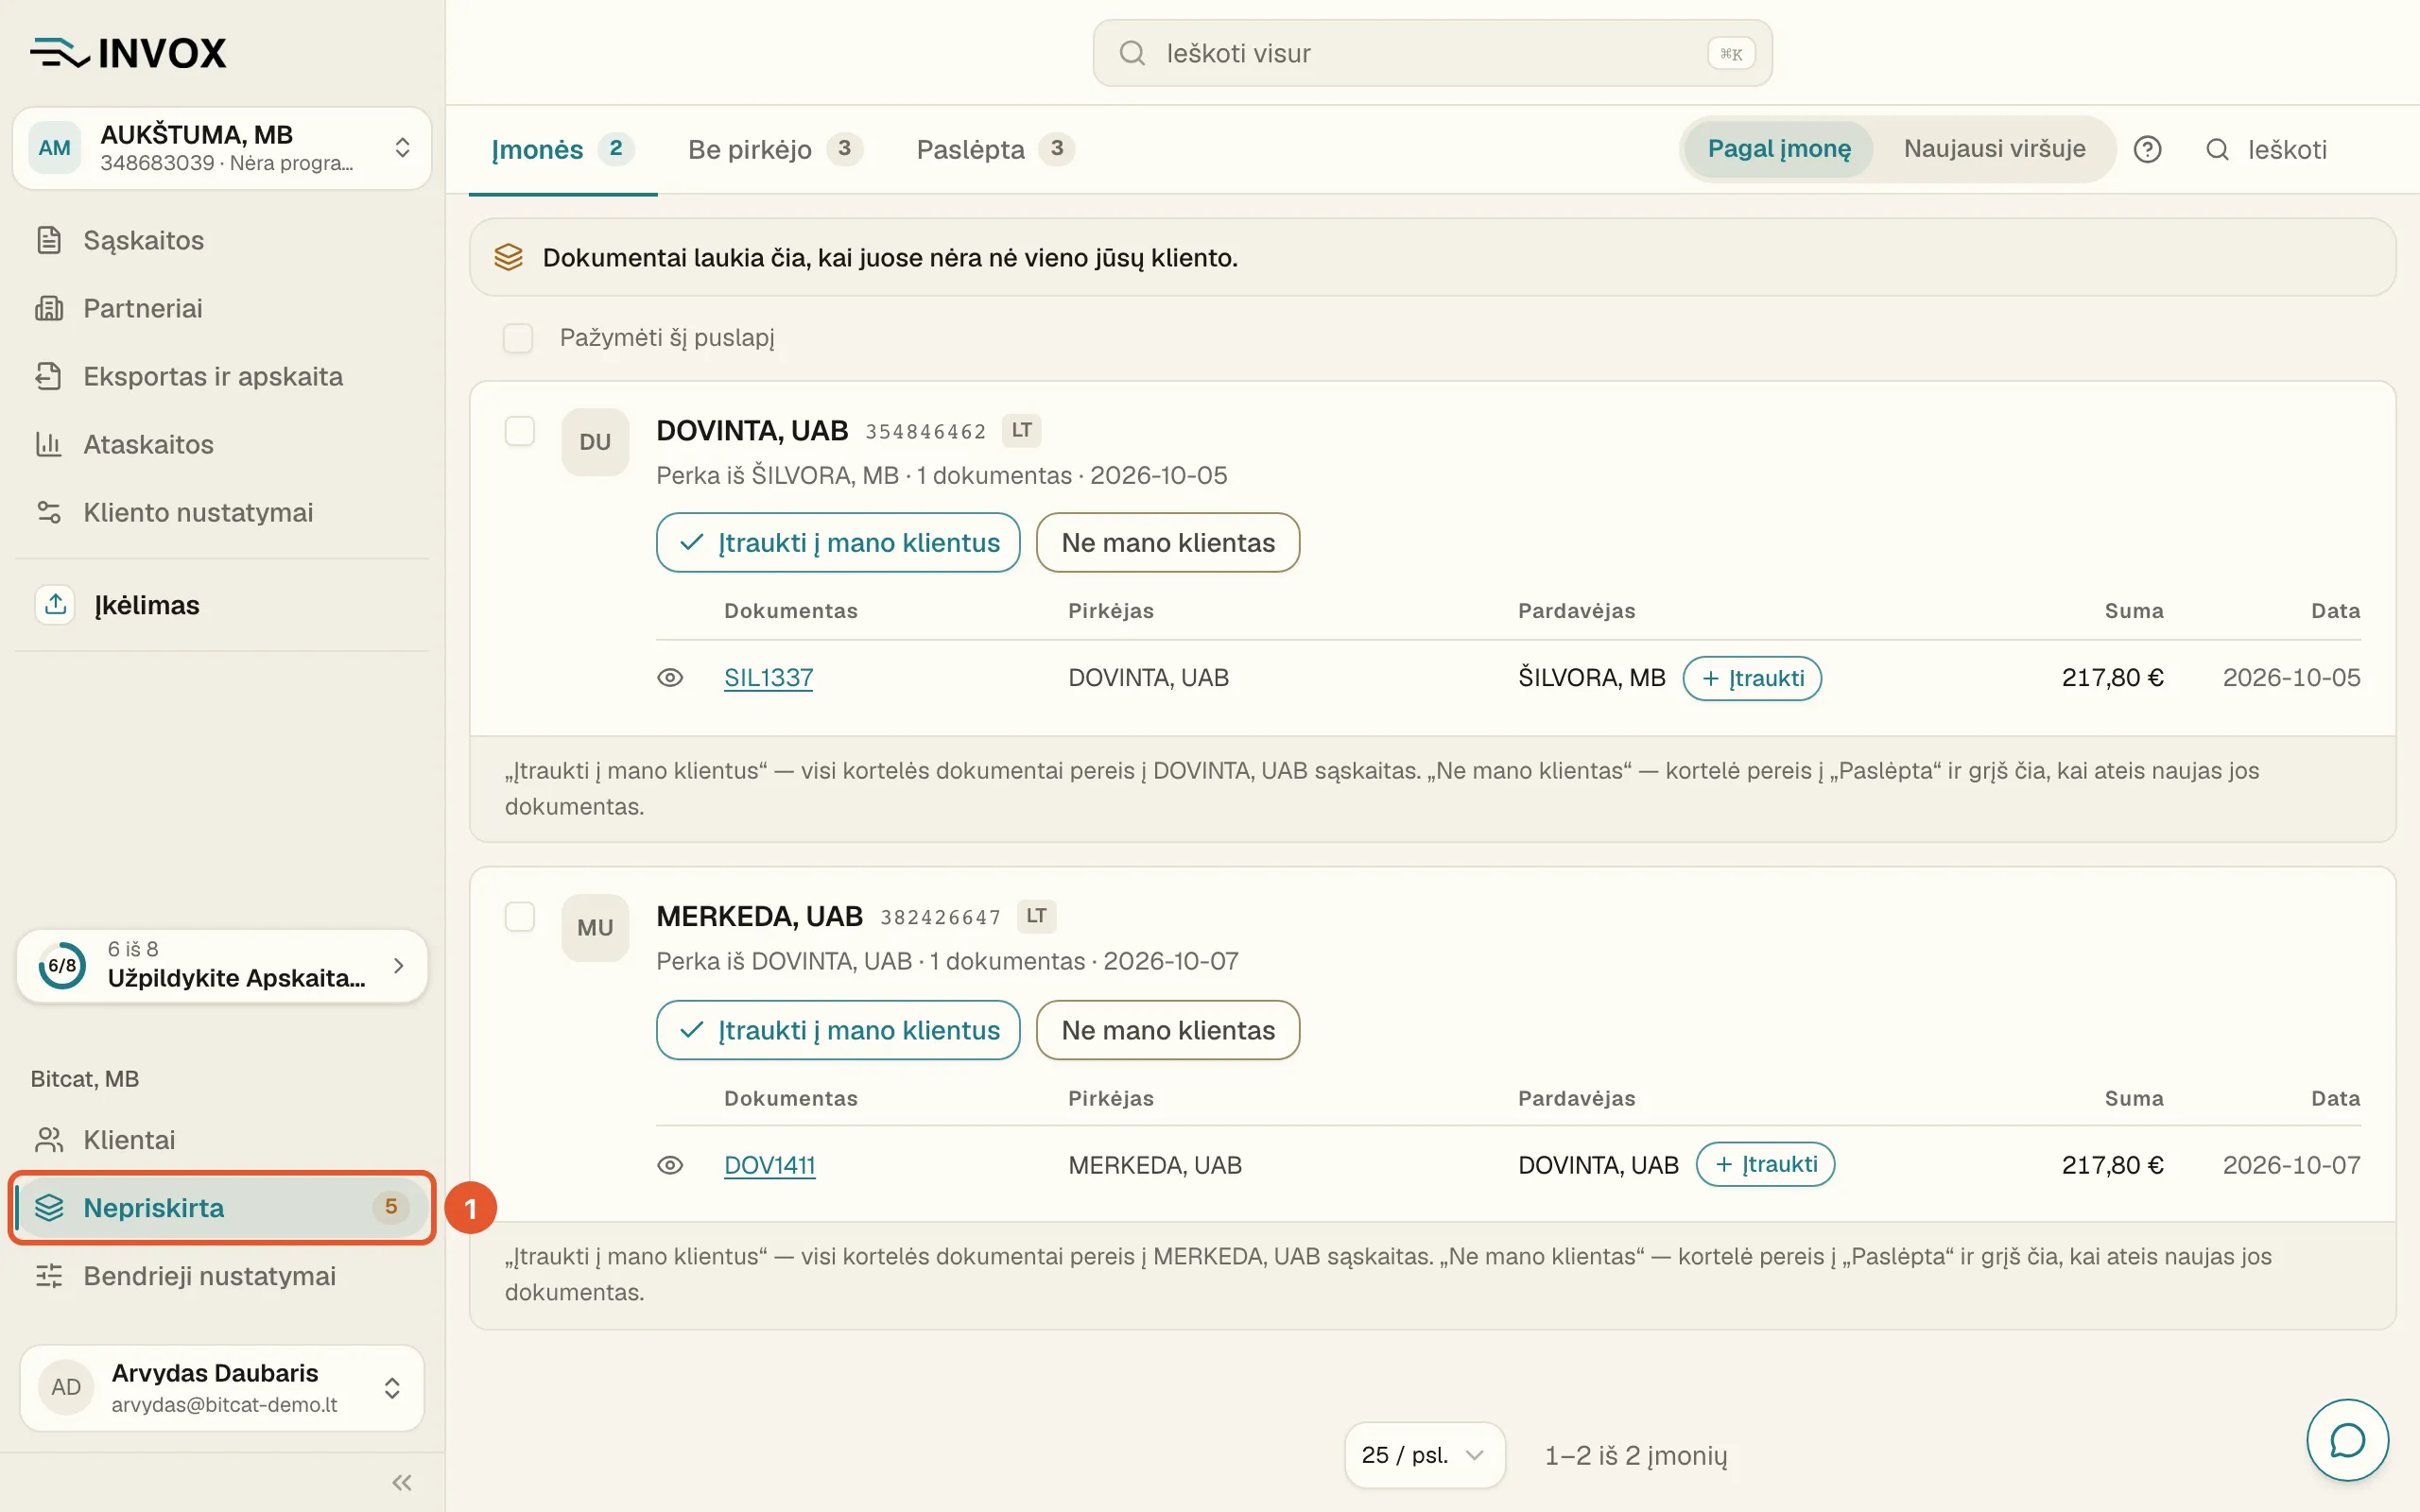The width and height of the screenshot is (2420, 1512).
Task: Open the Ieškoti search in the tab bar
Action: pos(2267,149)
